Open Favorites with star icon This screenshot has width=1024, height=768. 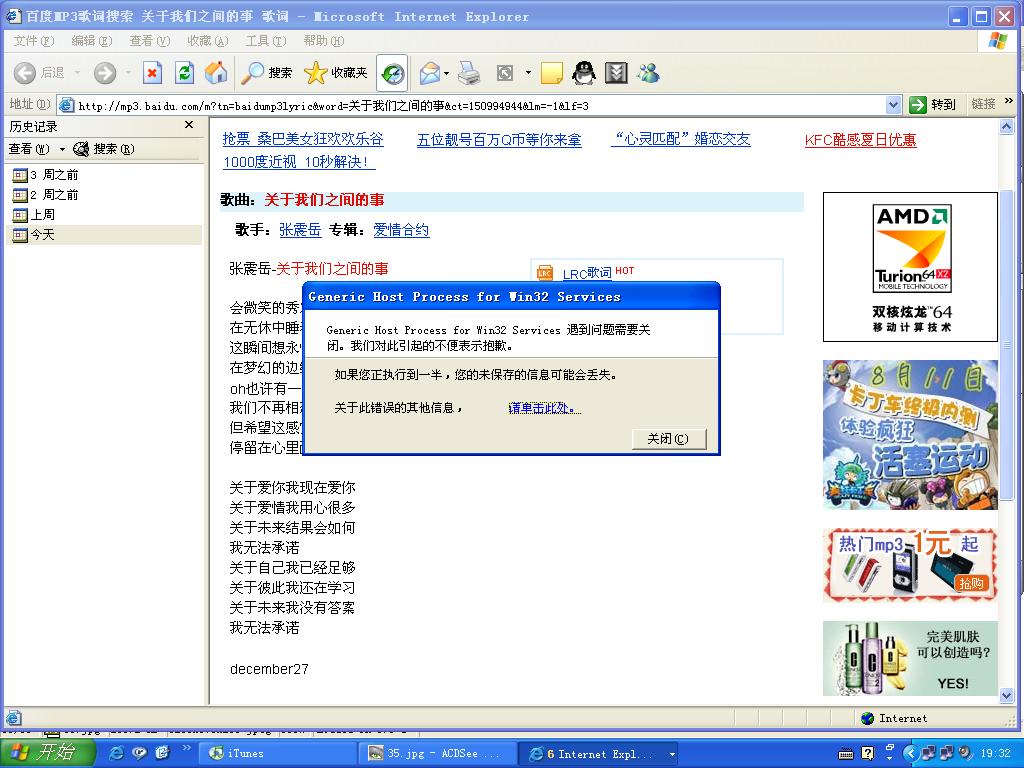pos(336,72)
